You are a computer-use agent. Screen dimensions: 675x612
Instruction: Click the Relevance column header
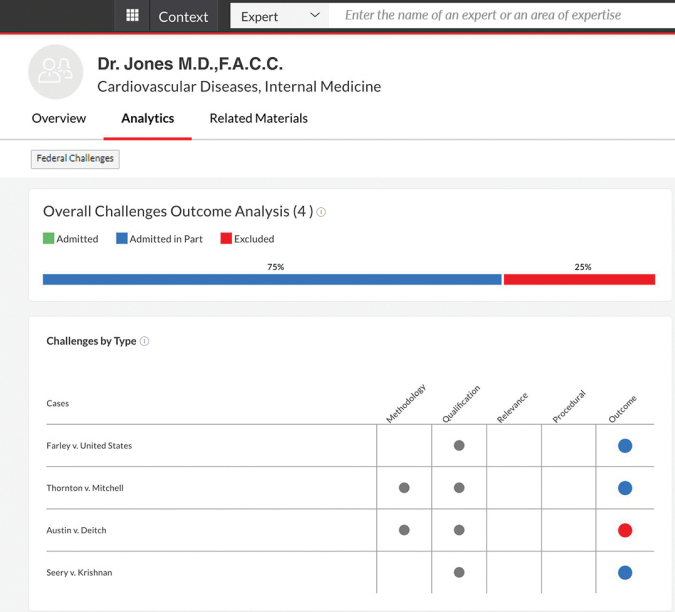pos(512,408)
